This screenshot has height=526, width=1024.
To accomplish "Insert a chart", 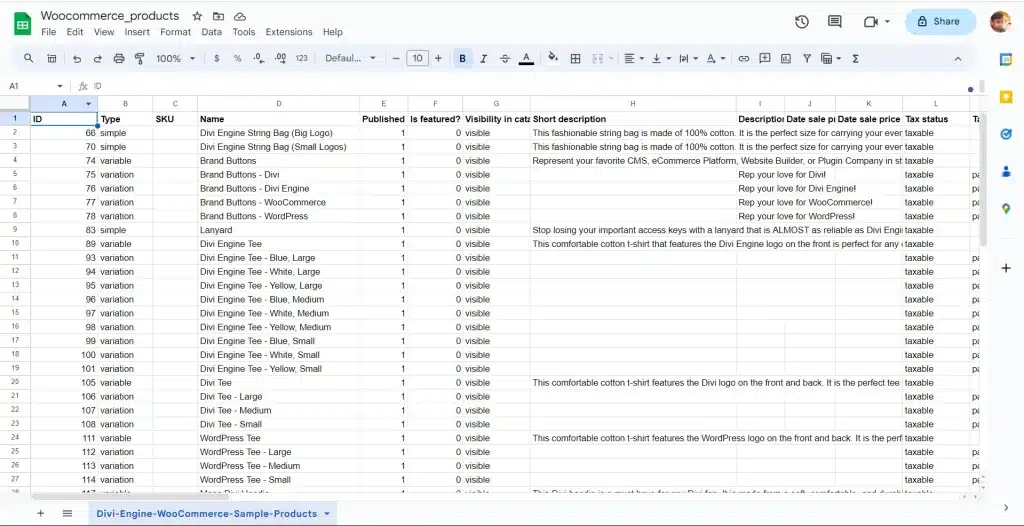I will pyautogui.click(x=786, y=59).
